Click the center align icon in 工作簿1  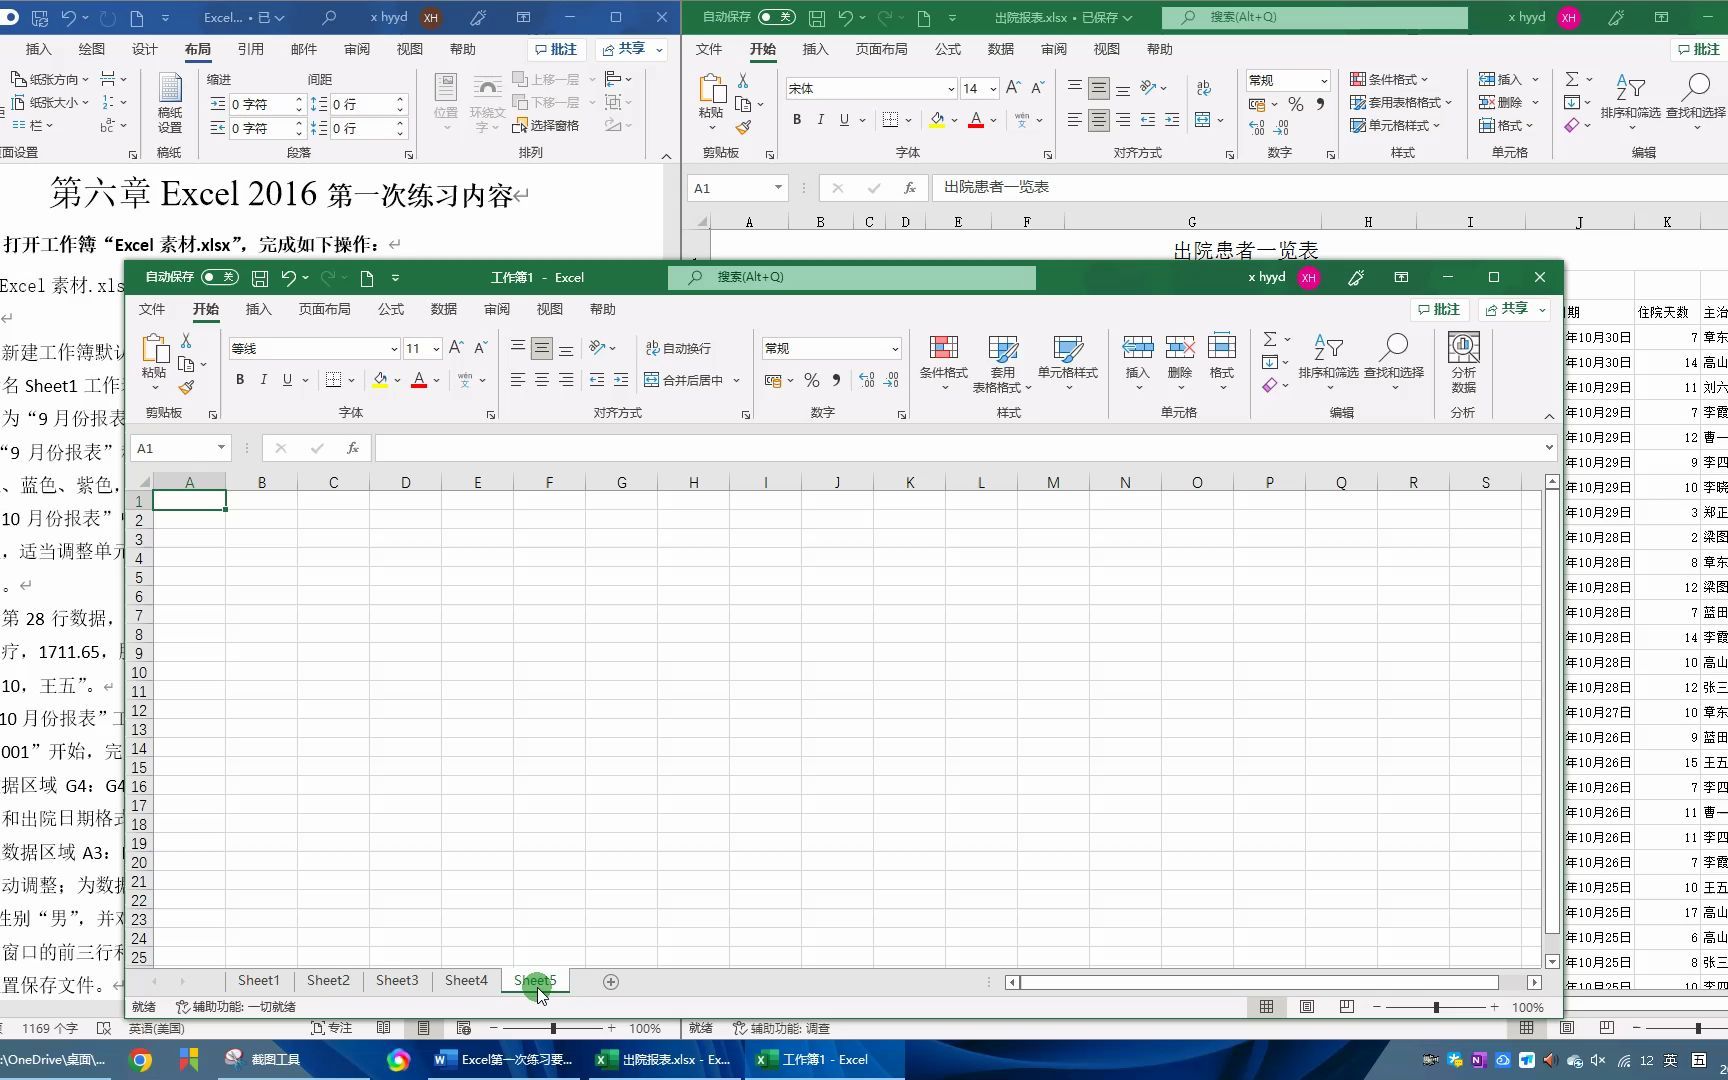(542, 380)
